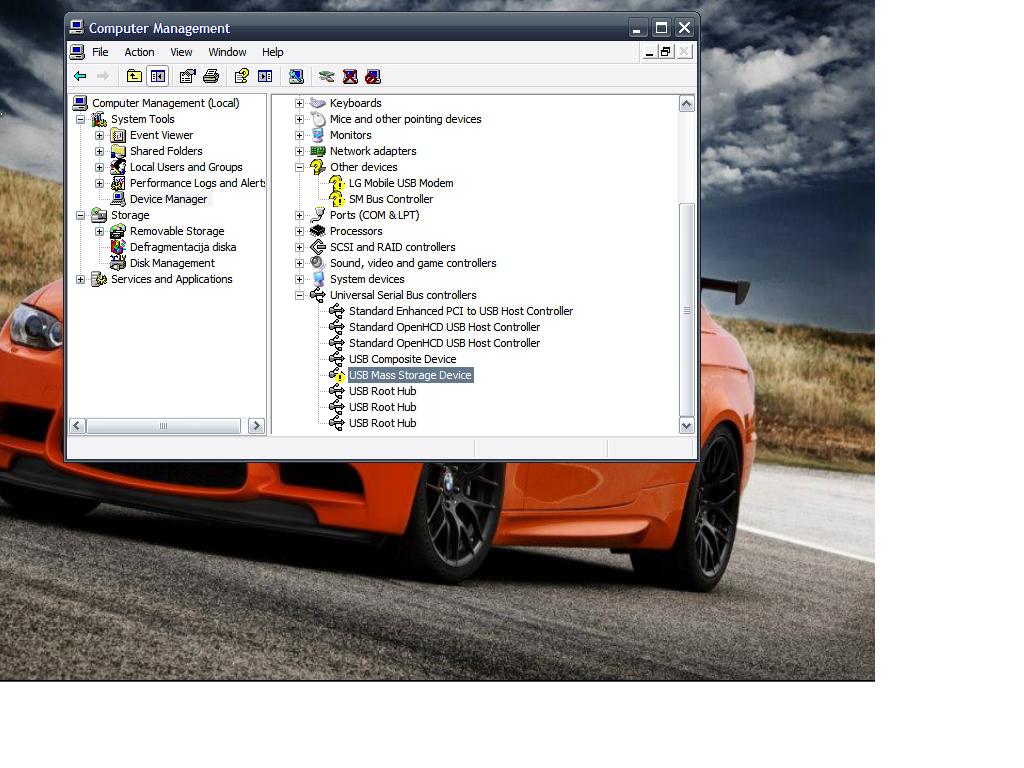Click Scan for hardware changes icon
This screenshot has width=1024, height=768.
[296, 76]
